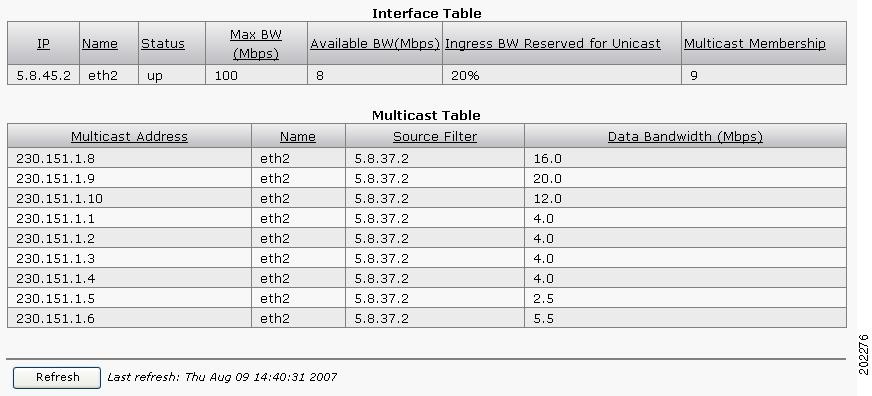Click multicast address 230.151.1.1 row
This screenshot has height=396, width=872.
(427, 219)
